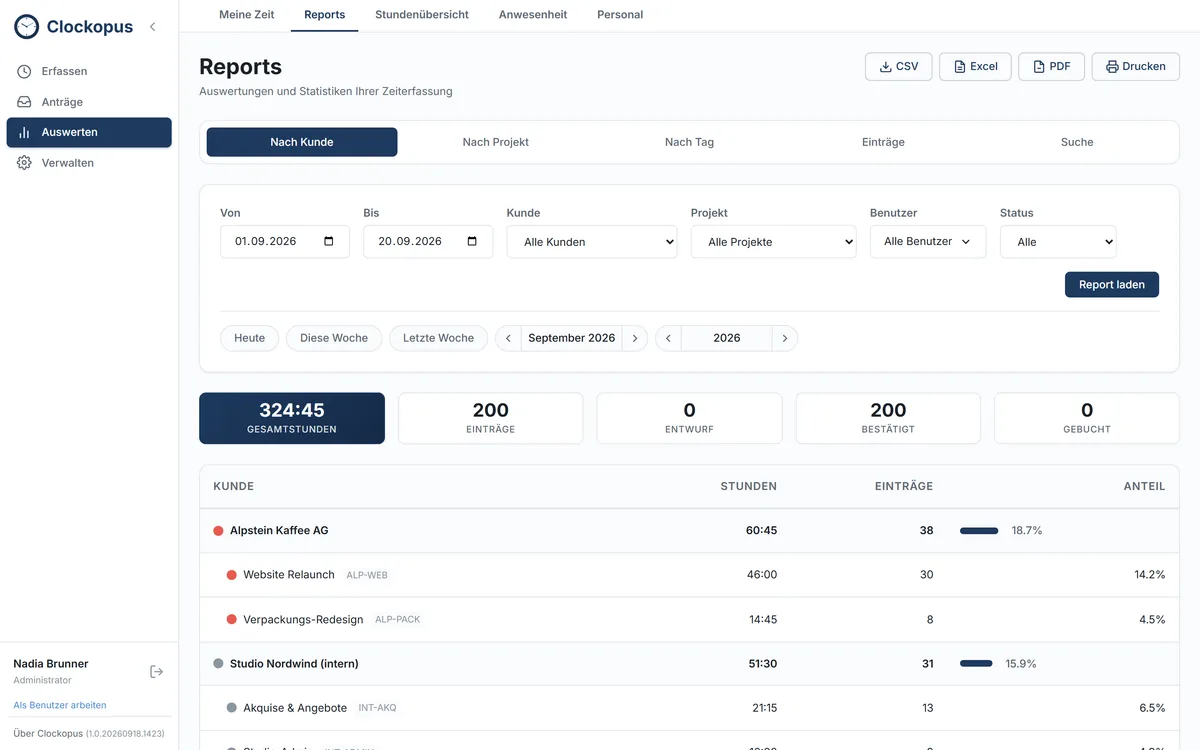The image size is (1200, 750).
Task: Open Verwalten in the sidebar
Action: tap(89, 163)
